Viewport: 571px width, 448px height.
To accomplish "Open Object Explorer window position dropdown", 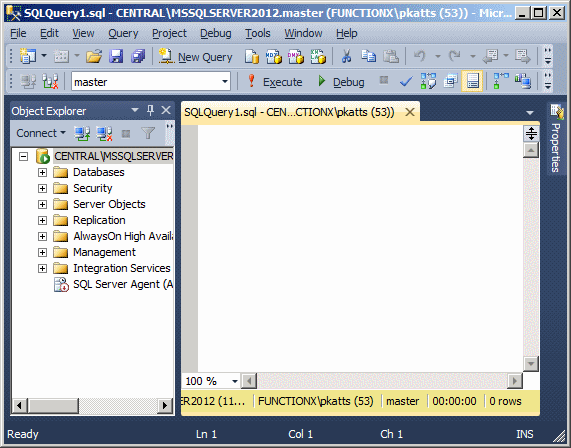I will (135, 110).
